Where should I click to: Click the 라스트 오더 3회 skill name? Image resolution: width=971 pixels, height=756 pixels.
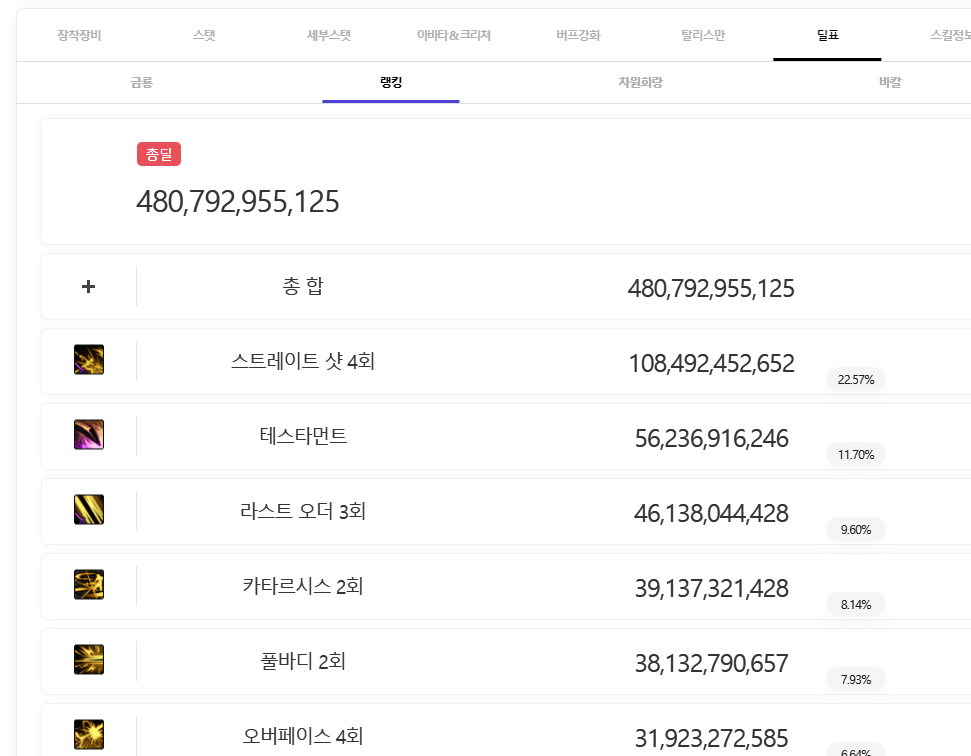(x=303, y=512)
